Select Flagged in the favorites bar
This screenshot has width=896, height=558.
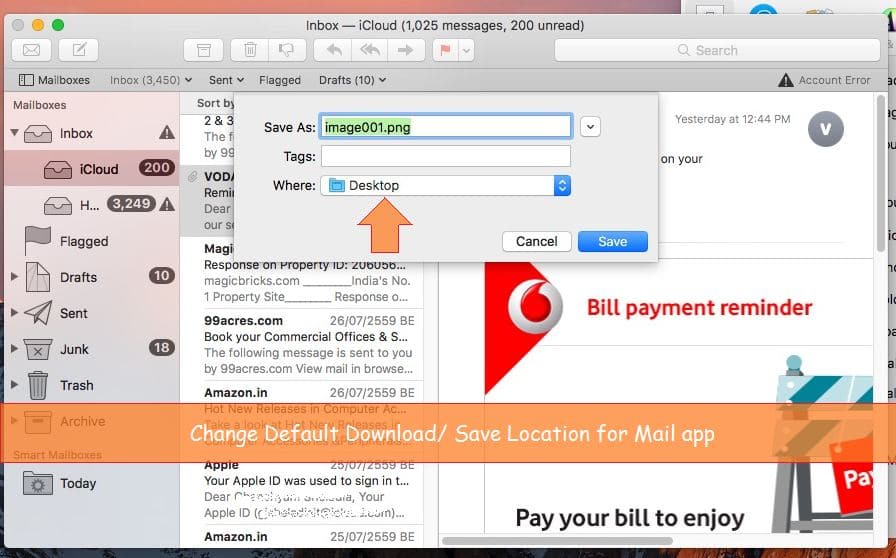[279, 80]
